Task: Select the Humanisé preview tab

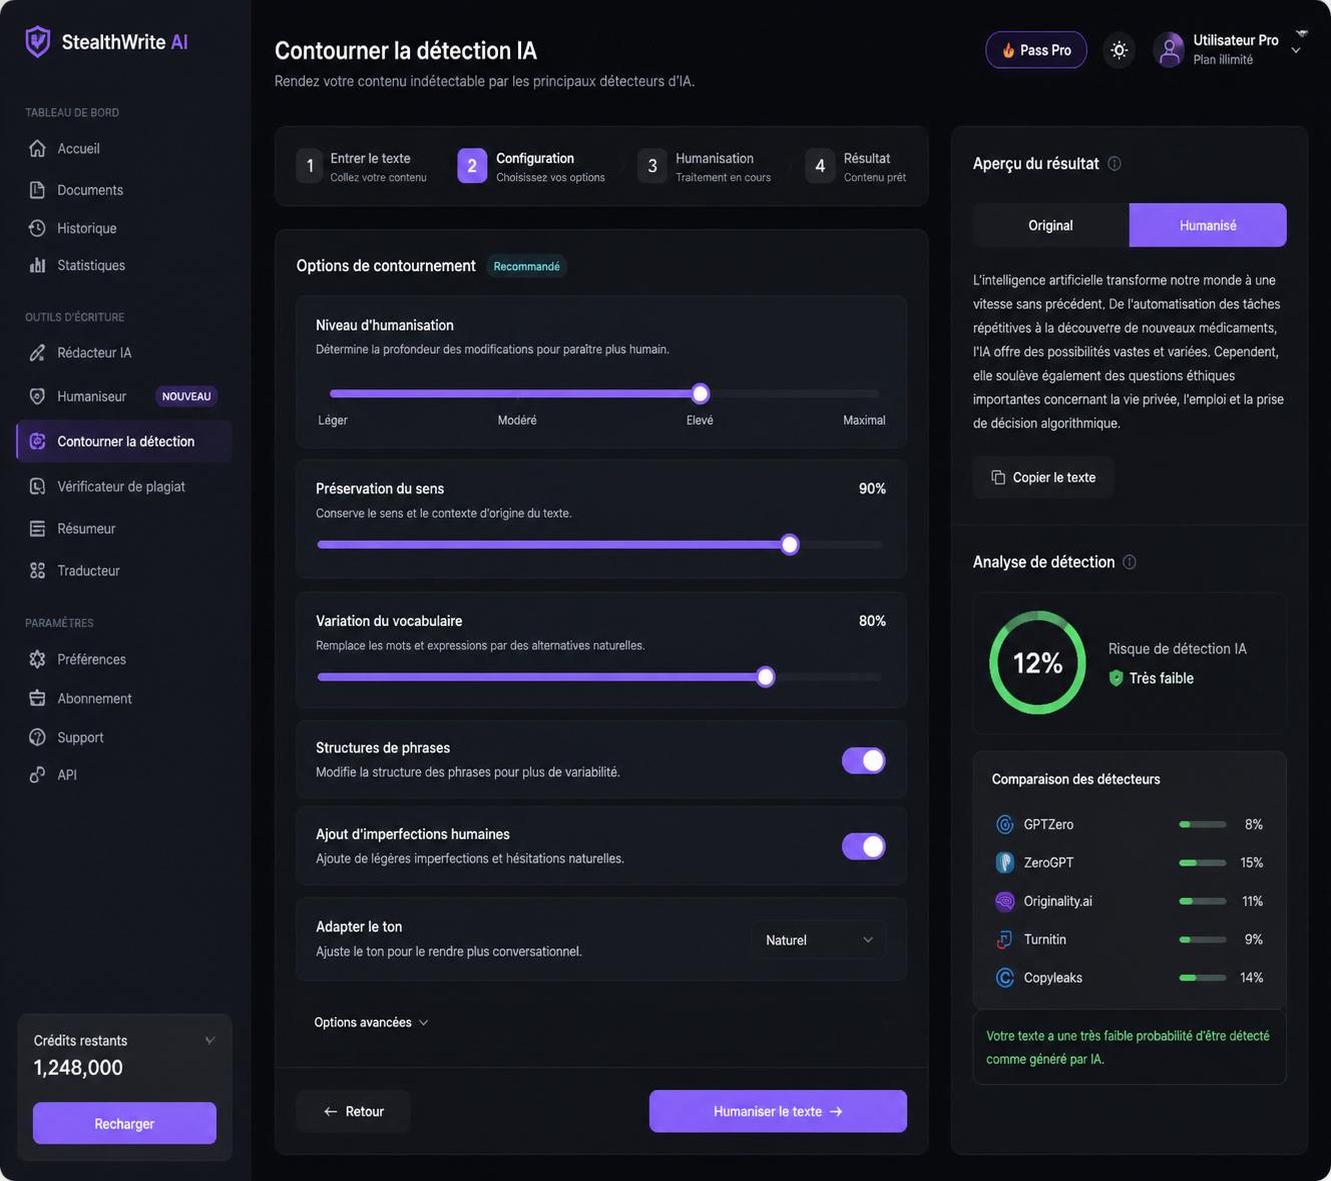Action: [1208, 225]
